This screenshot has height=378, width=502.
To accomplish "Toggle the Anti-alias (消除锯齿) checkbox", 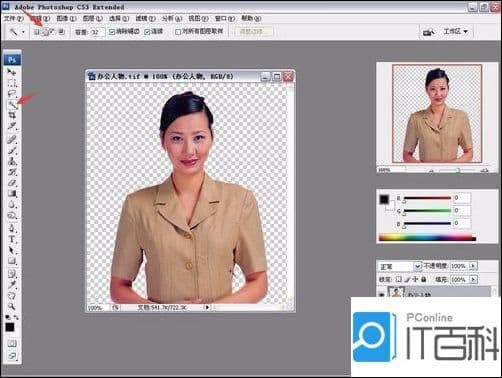I will point(112,32).
